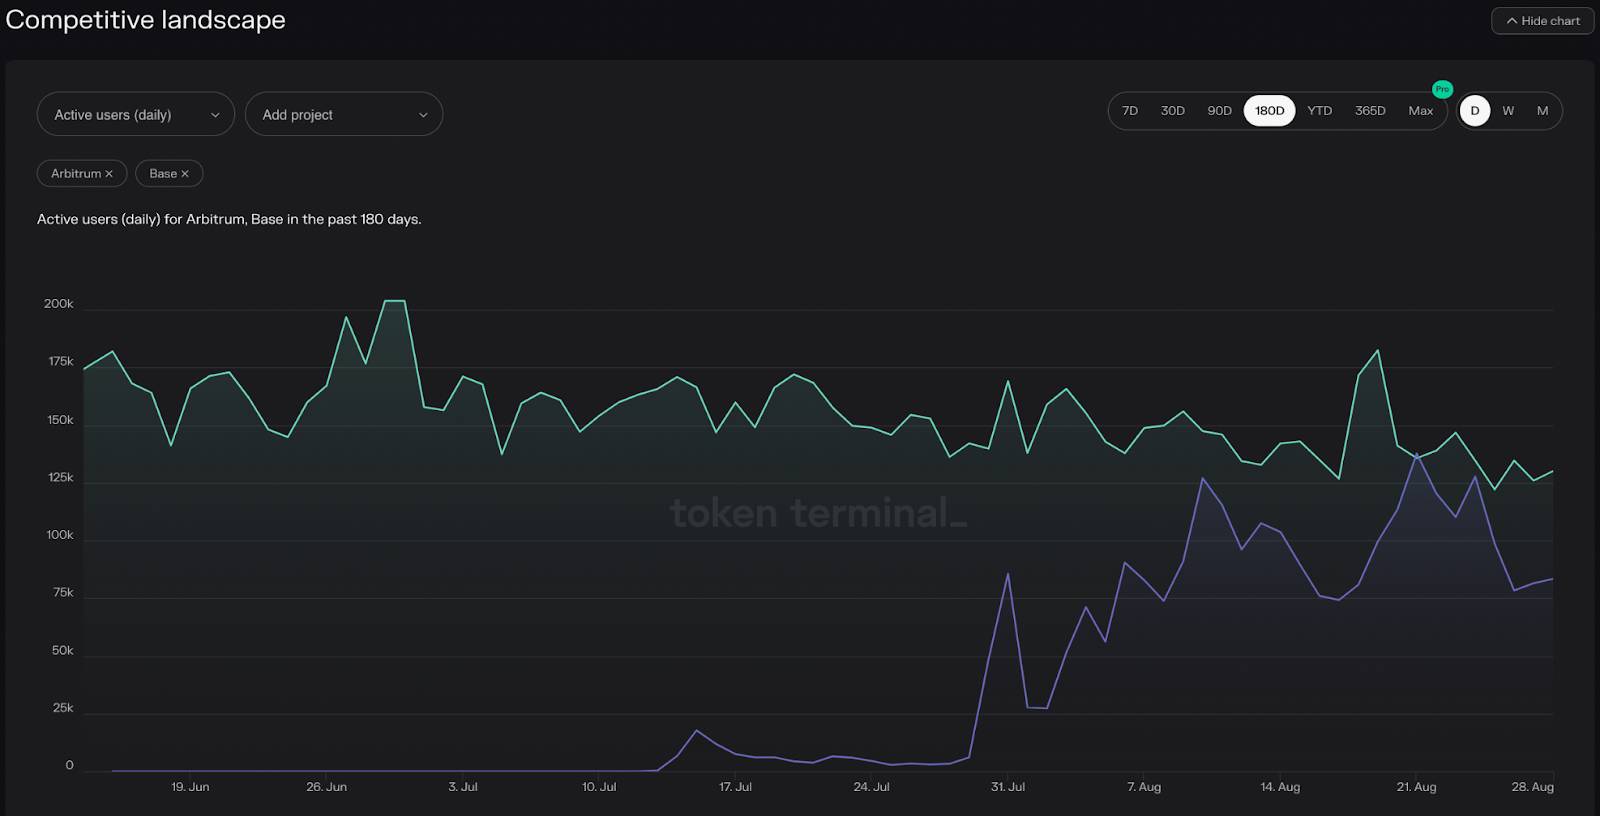Select the 365D time range

[1370, 111]
